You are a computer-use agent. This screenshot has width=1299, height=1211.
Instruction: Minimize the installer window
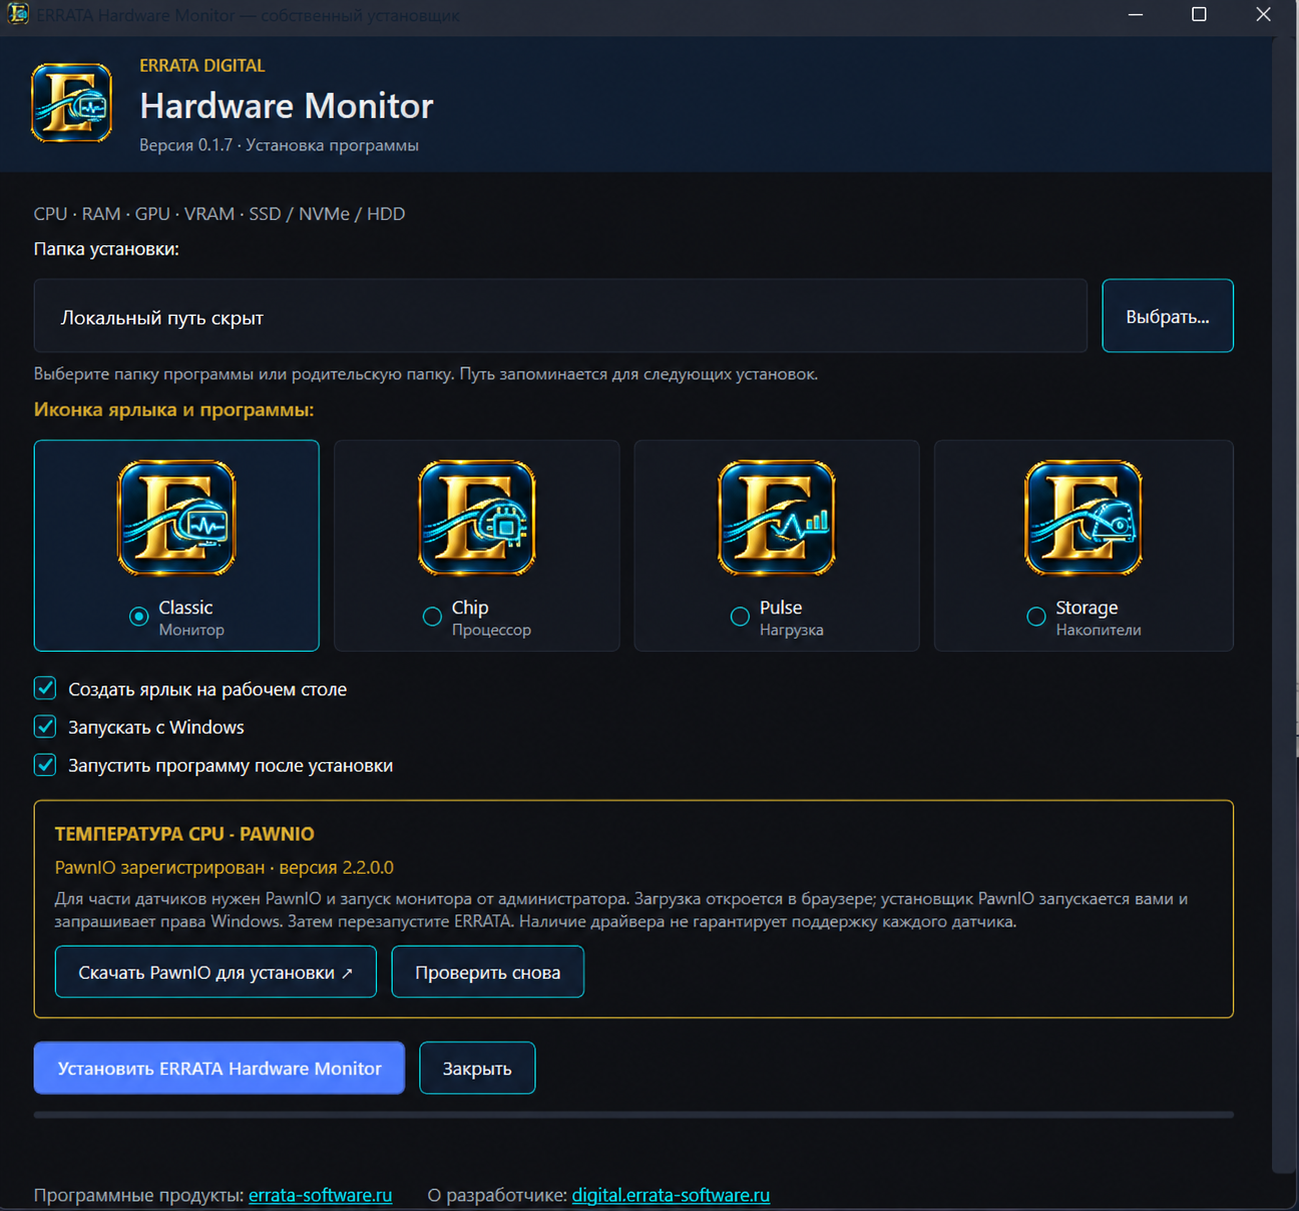[1135, 14]
